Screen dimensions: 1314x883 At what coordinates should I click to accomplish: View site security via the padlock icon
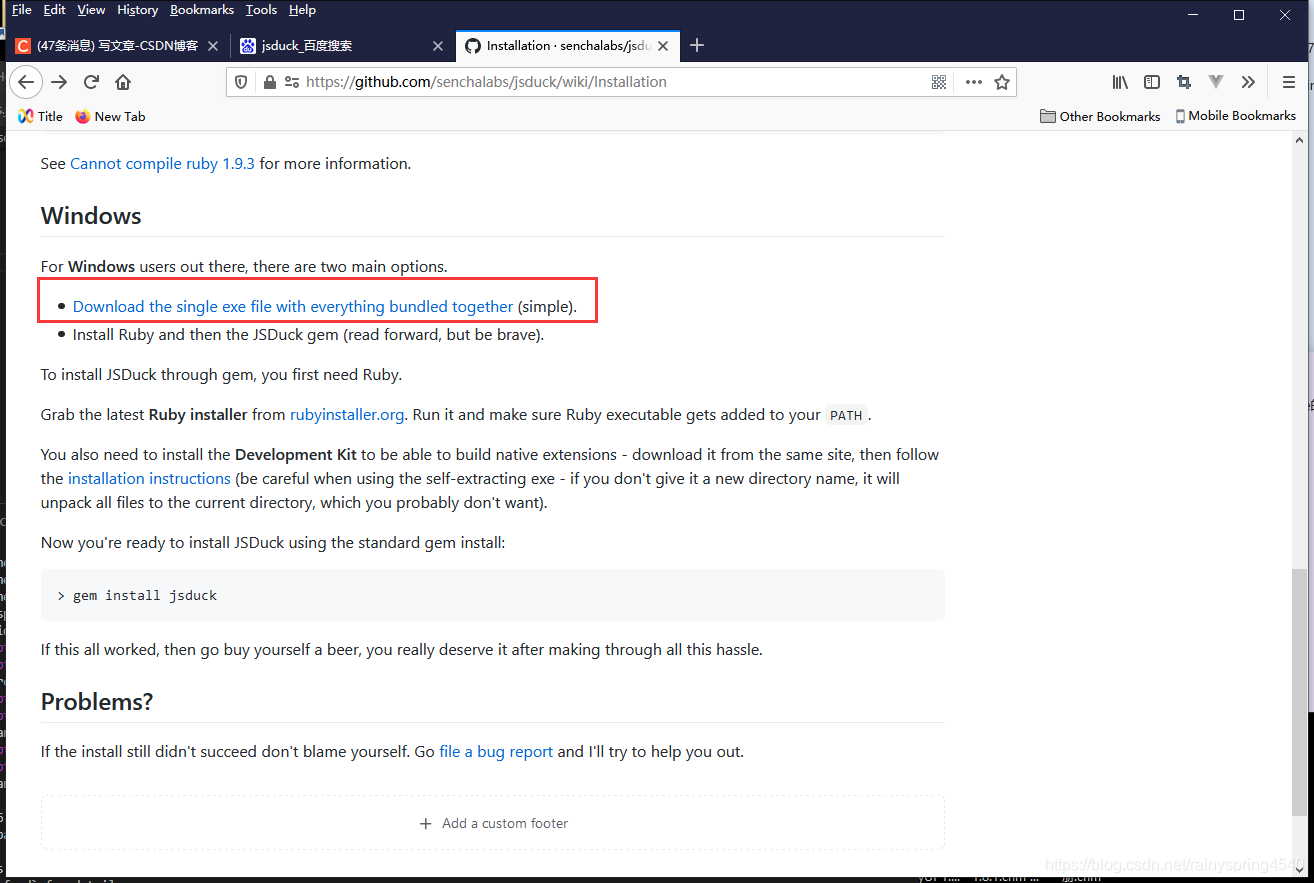[269, 82]
